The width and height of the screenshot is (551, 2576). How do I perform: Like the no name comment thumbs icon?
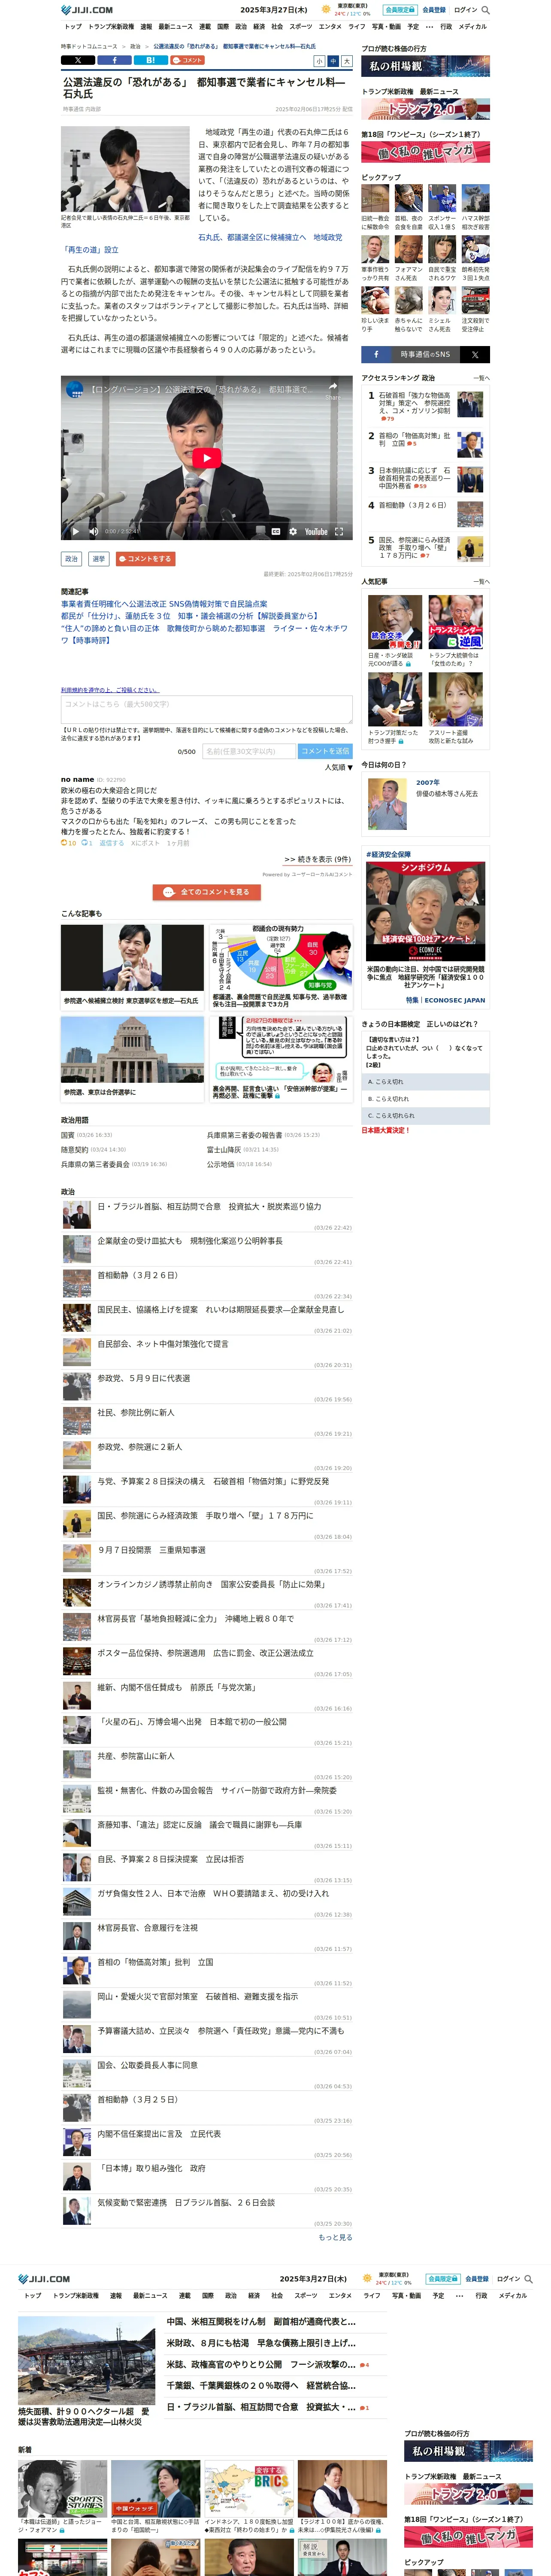[x=64, y=843]
